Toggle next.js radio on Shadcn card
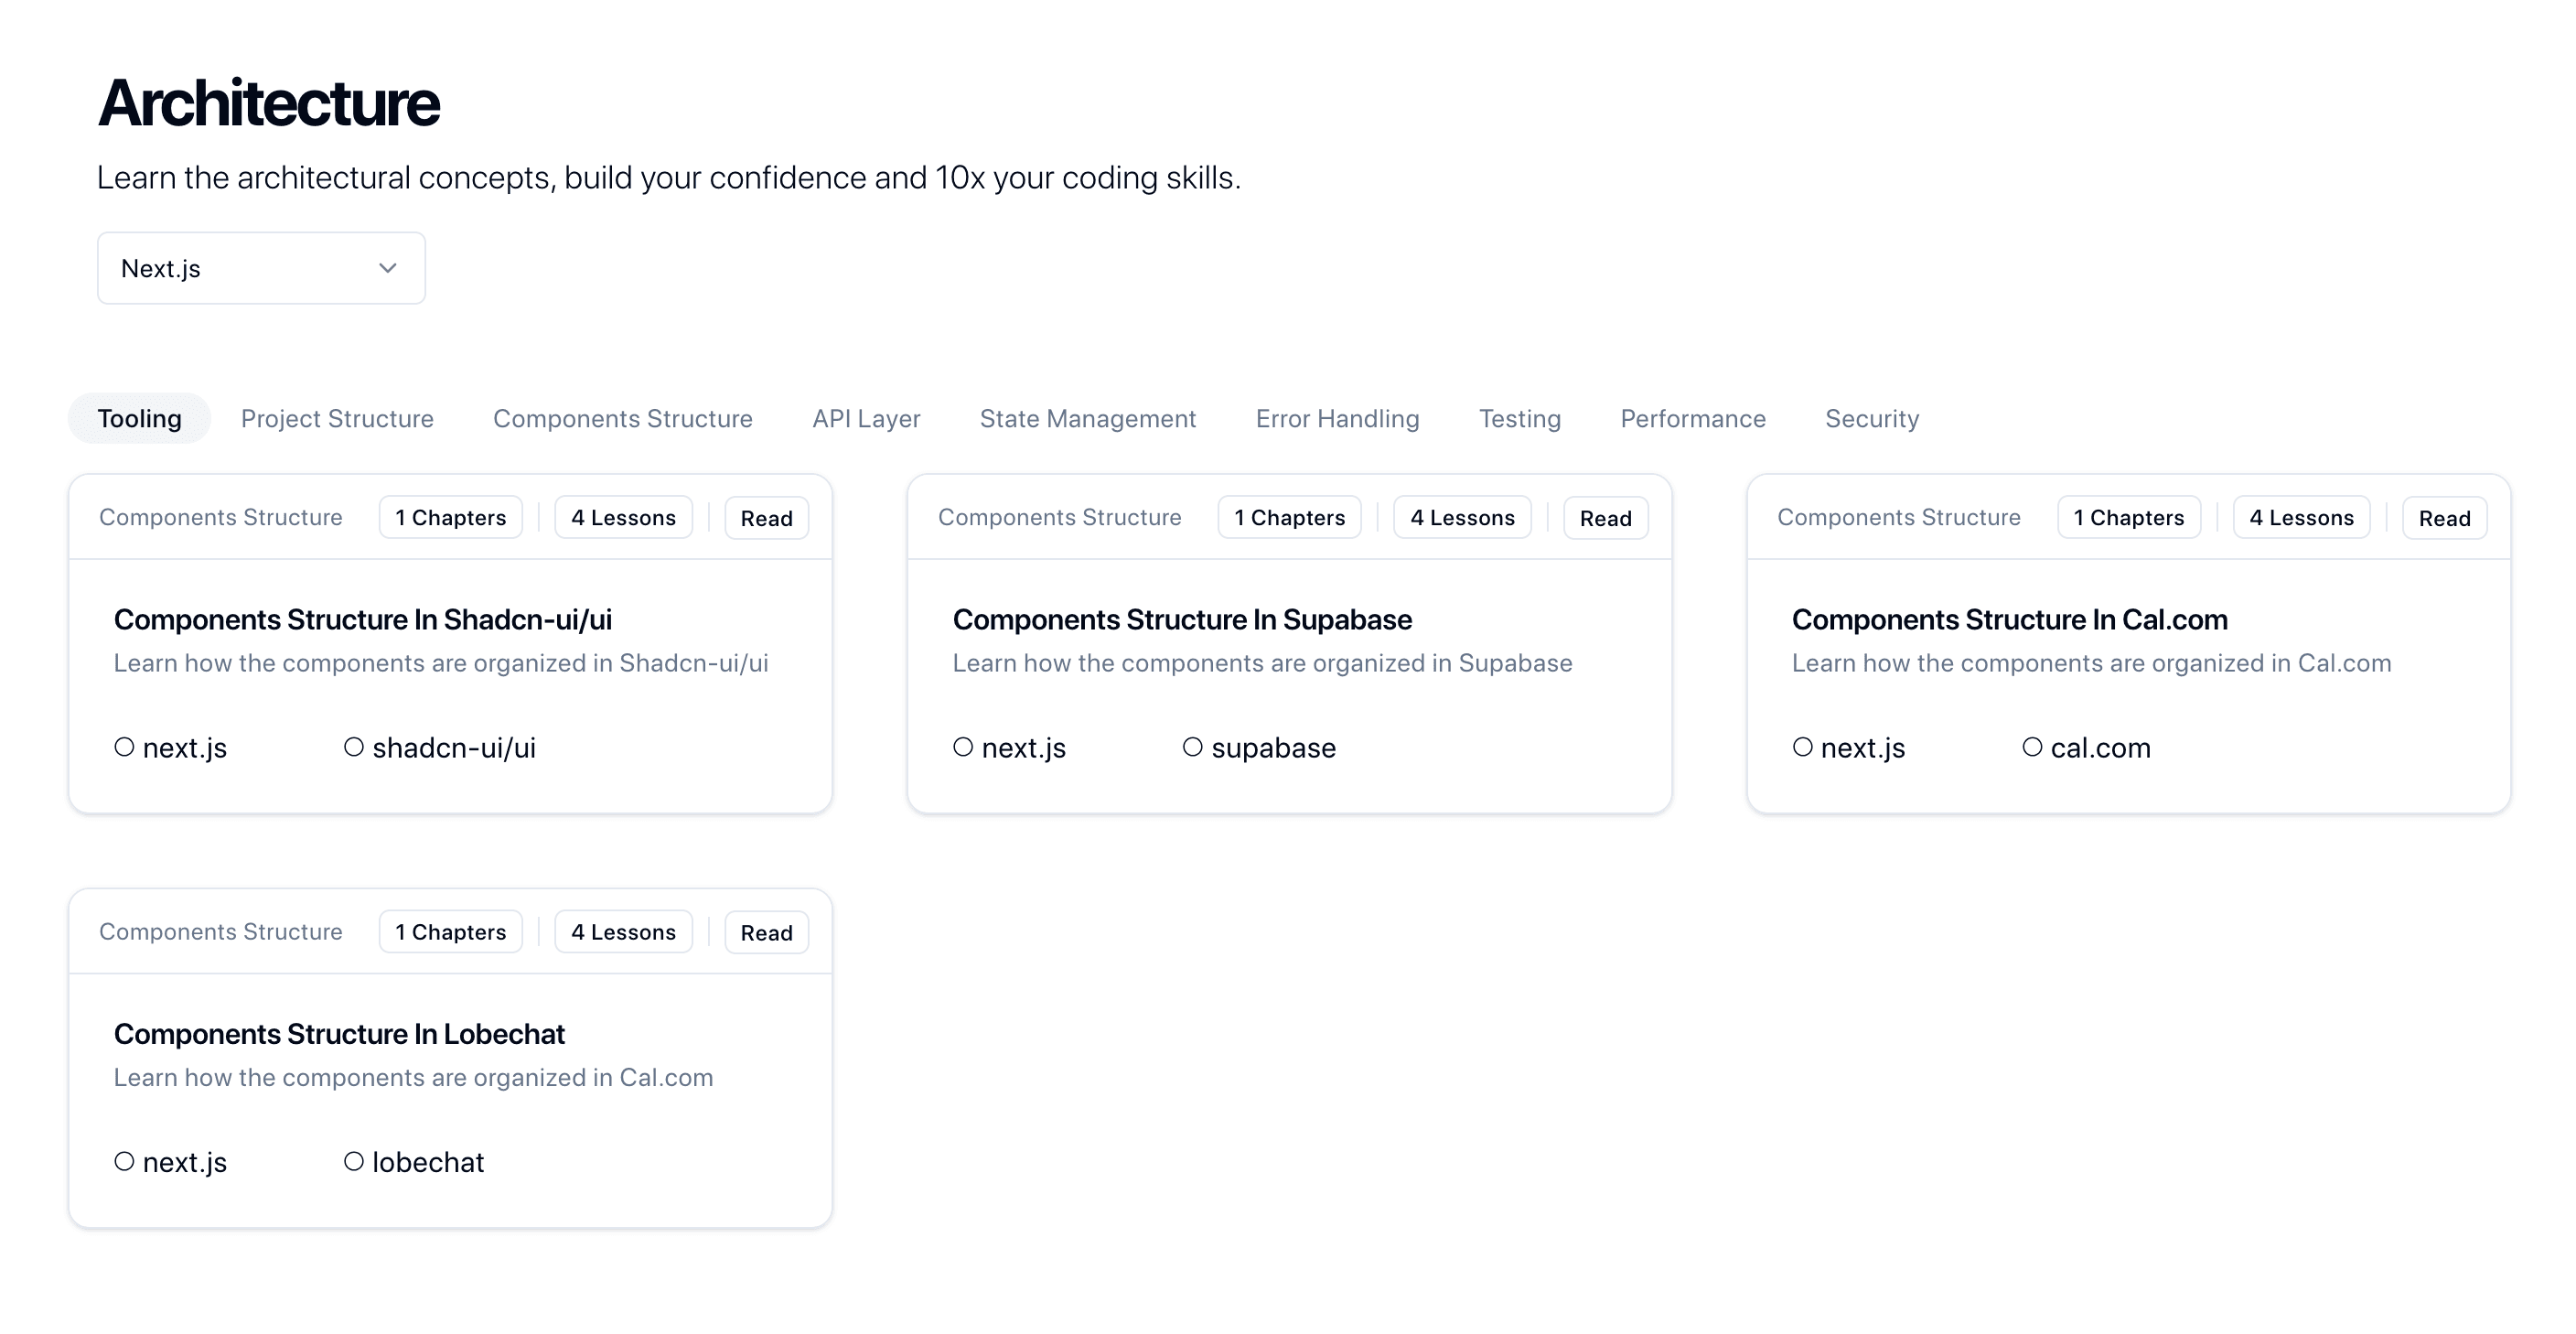Screen dimensions: 2576x1334 124,747
